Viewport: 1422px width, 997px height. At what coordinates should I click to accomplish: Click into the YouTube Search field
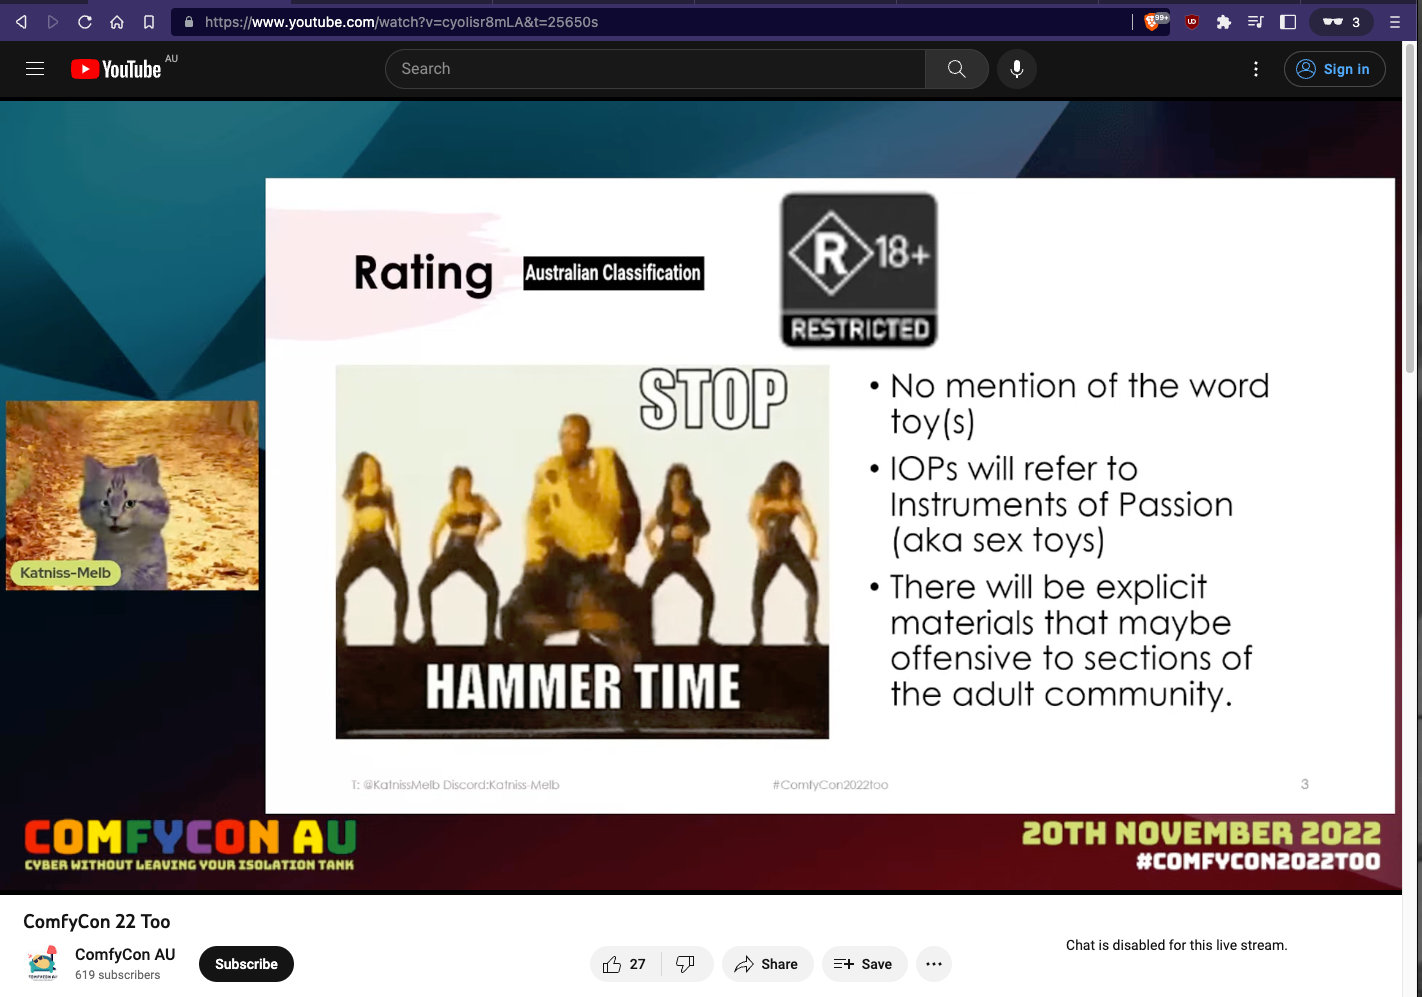coord(655,69)
